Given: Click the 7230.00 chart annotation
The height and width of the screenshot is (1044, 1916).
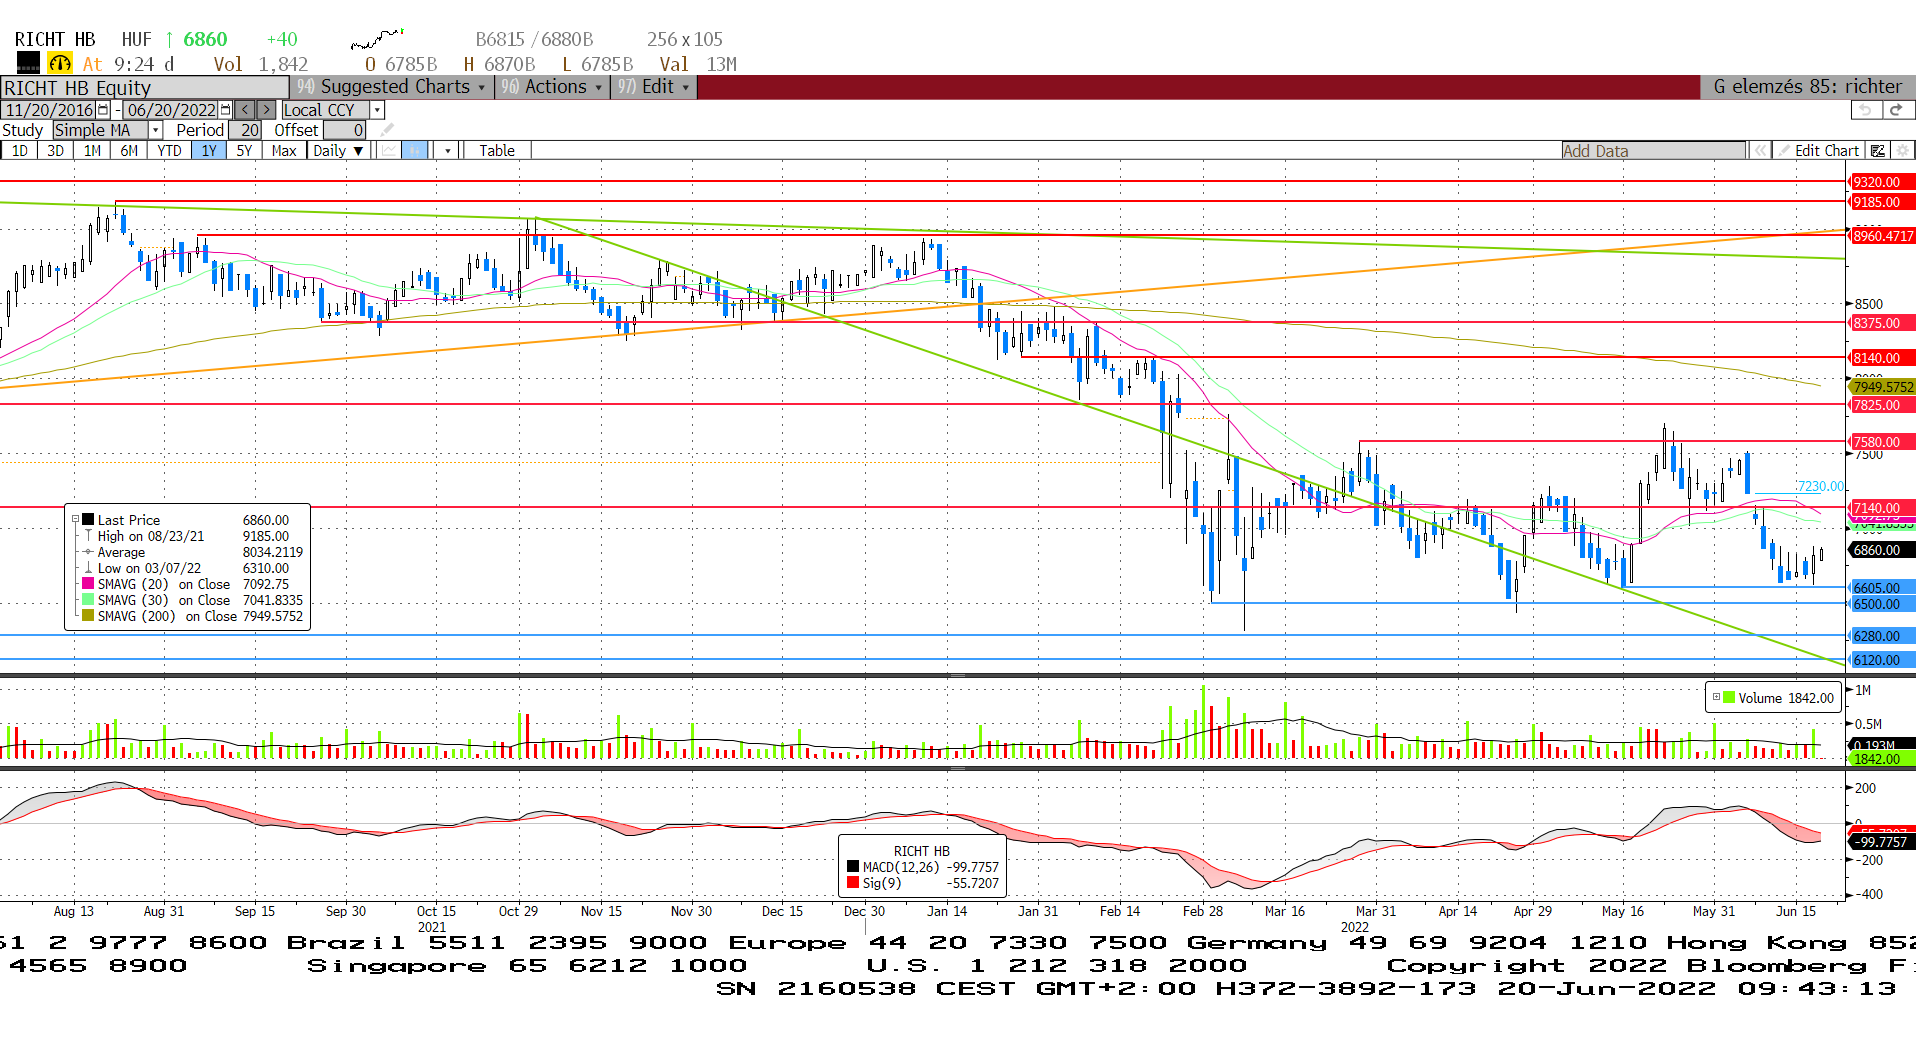Looking at the screenshot, I should coord(1821,486).
